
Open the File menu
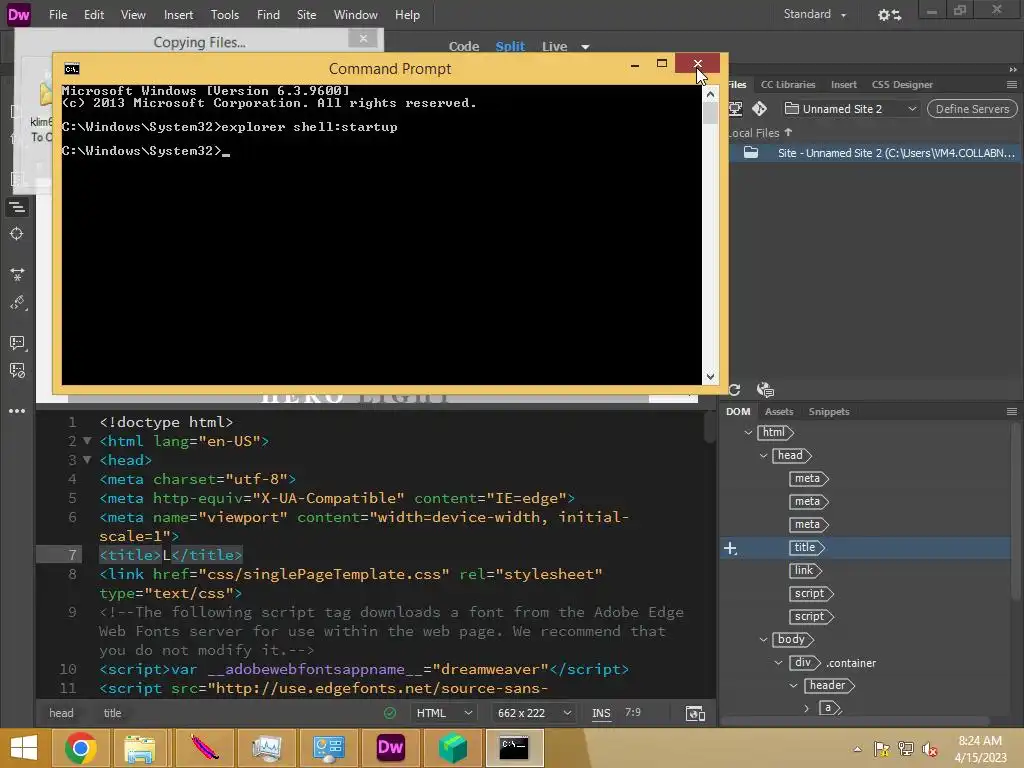click(x=58, y=14)
